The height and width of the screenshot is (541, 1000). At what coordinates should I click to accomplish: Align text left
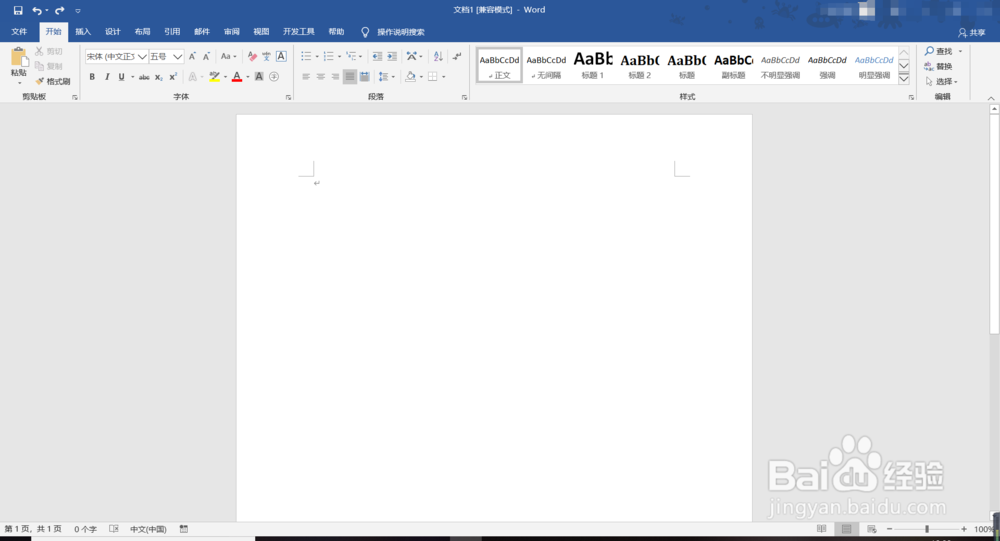(306, 77)
